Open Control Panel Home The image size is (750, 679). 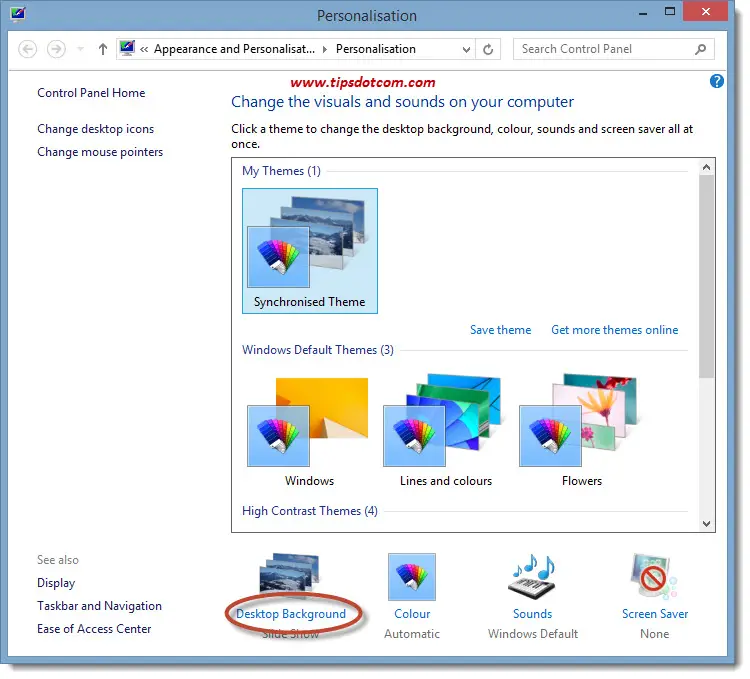coord(91,93)
